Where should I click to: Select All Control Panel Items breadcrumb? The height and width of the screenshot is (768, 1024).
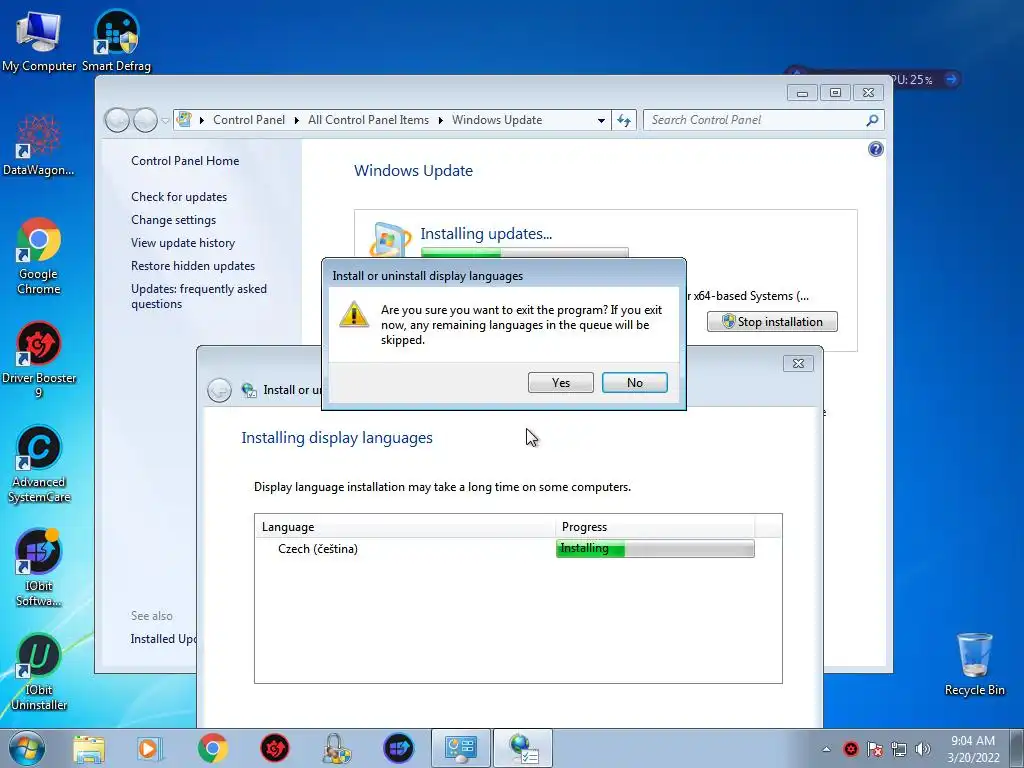point(368,120)
